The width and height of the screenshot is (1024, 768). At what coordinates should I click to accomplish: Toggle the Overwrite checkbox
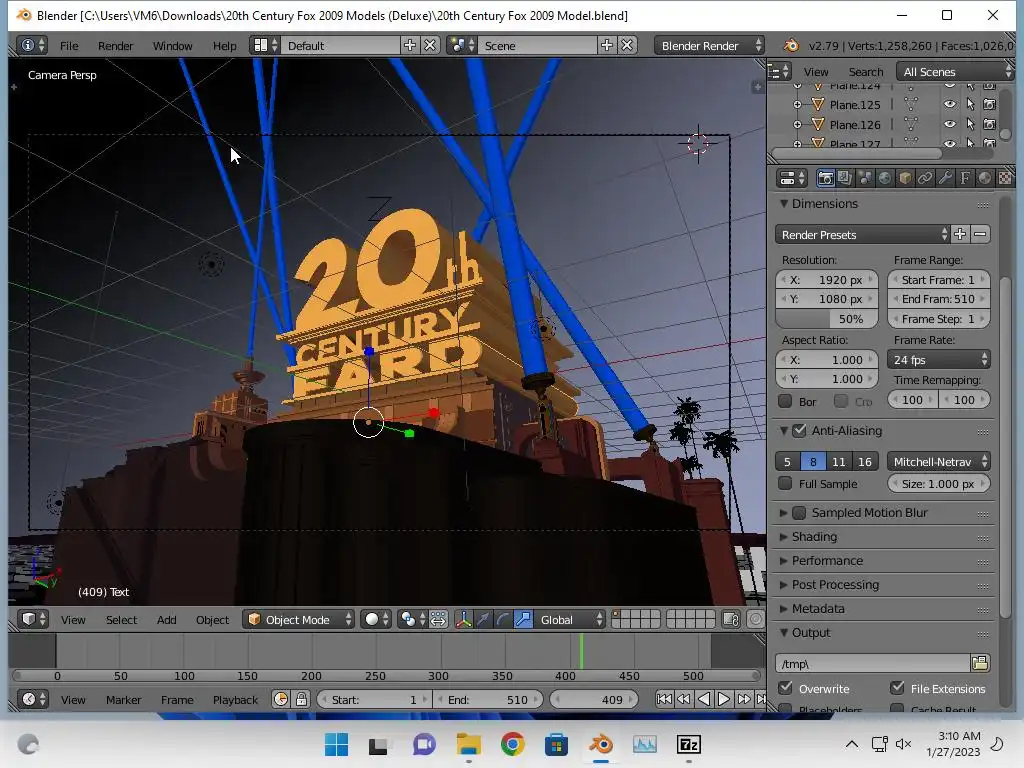786,688
